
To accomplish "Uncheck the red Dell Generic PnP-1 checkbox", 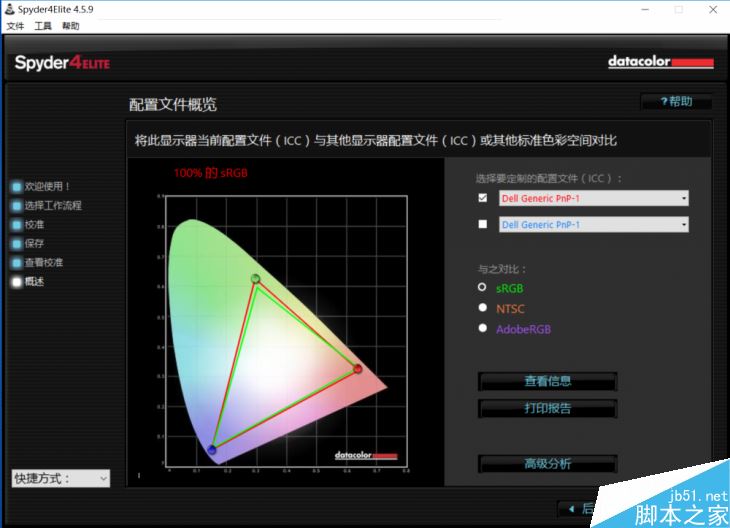I will click(x=483, y=198).
